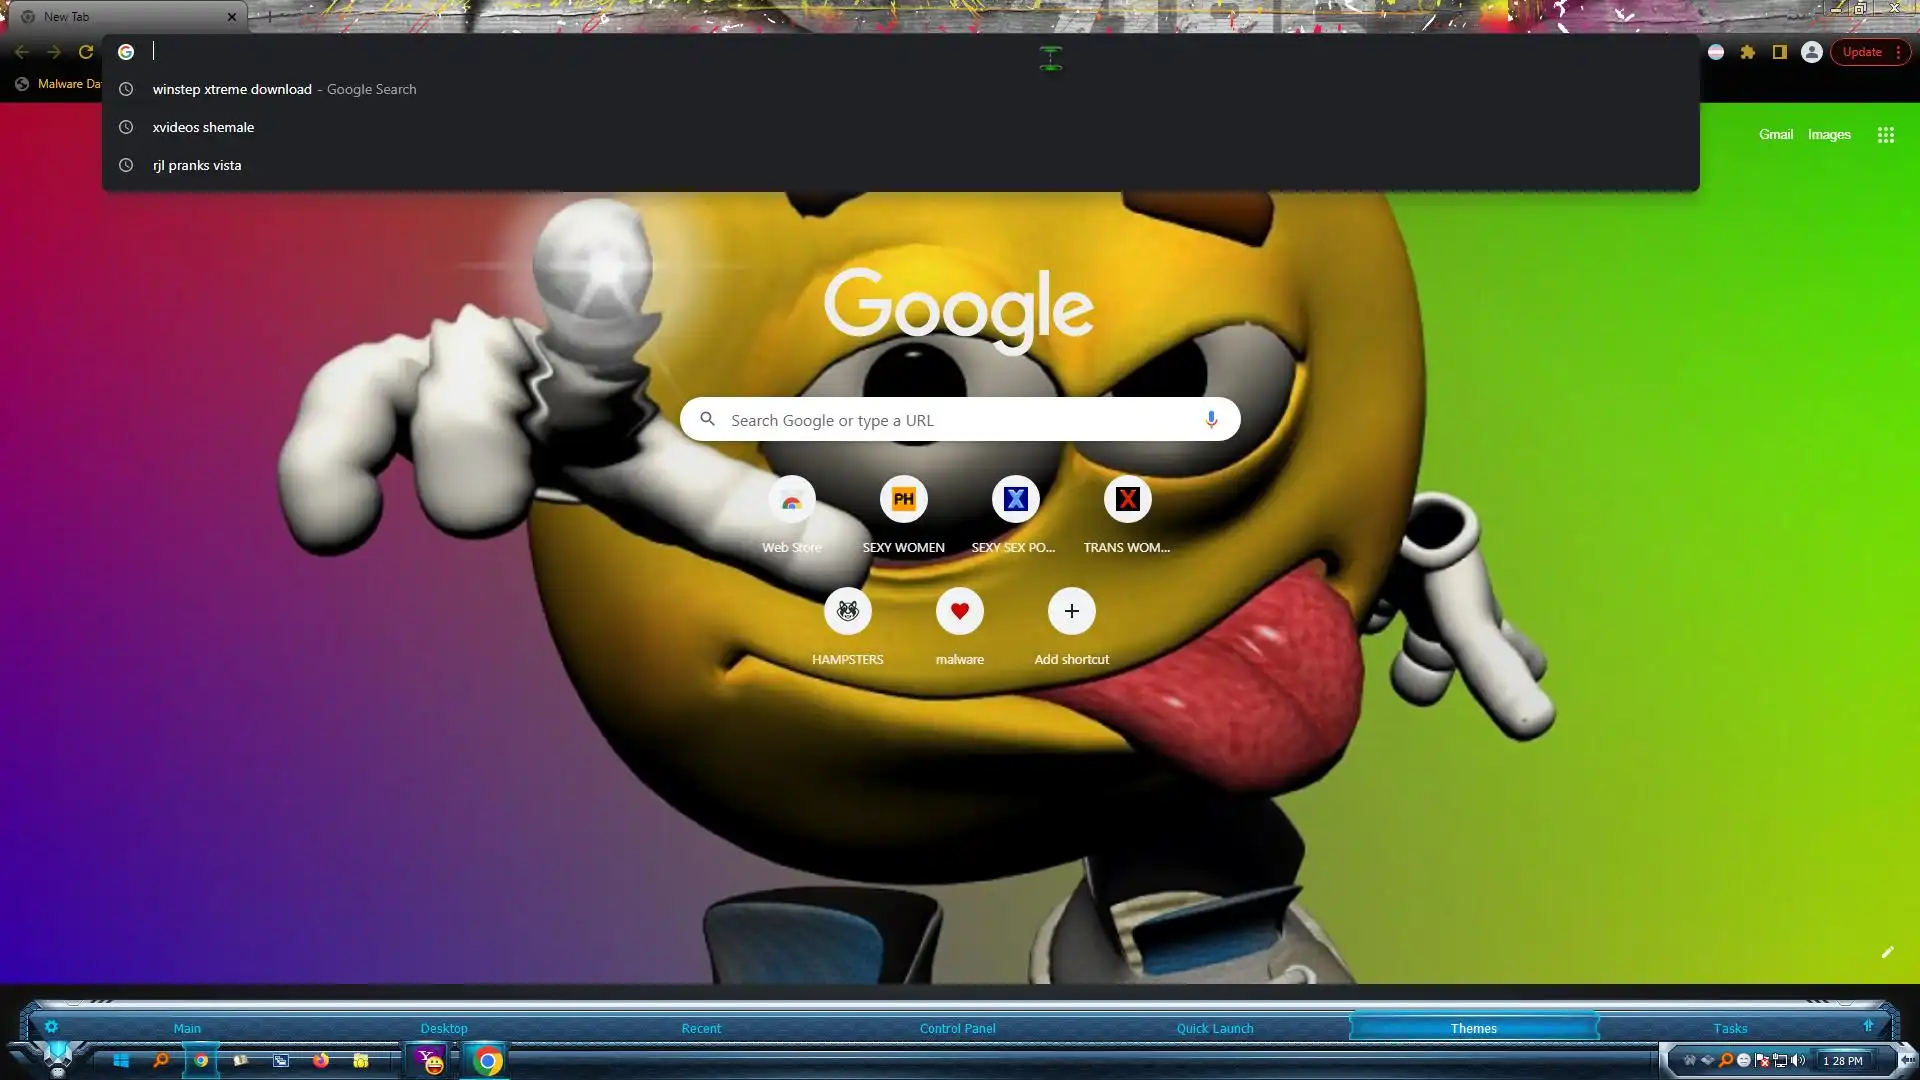Open the Google apps grid
Viewport: 1920px width, 1080px height.
click(x=1885, y=135)
